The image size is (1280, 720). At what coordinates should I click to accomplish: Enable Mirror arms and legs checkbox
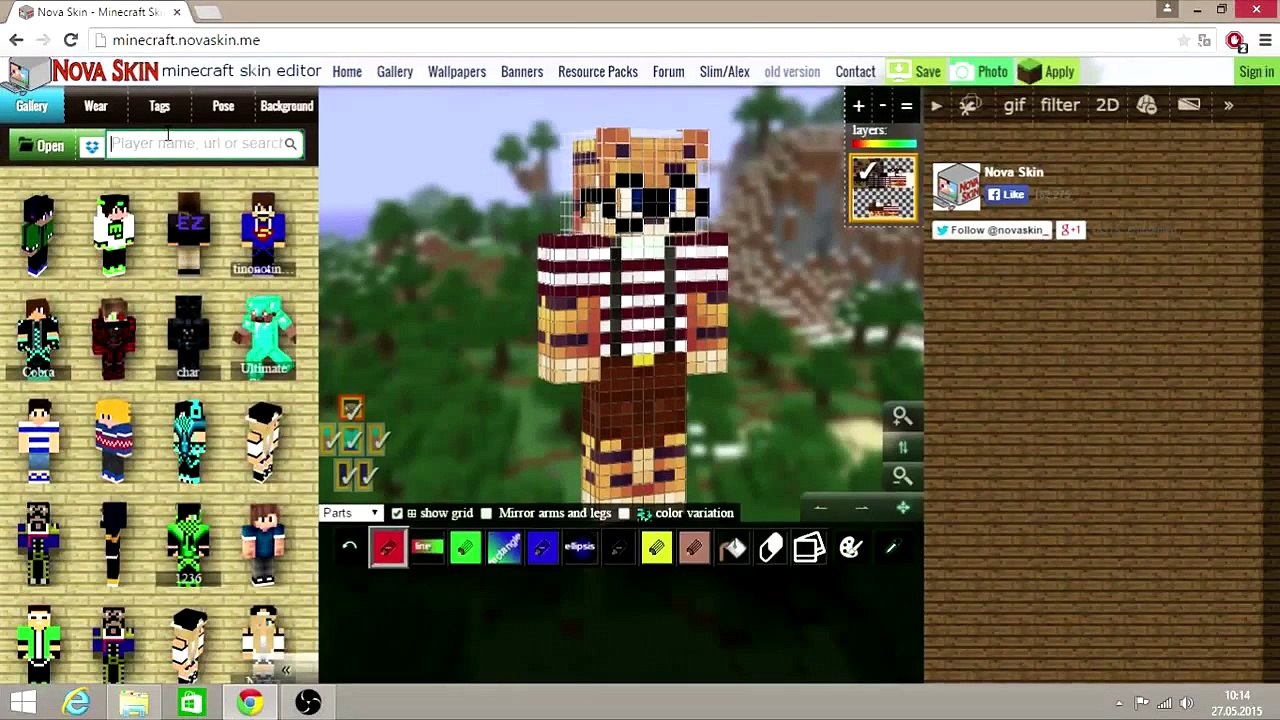coord(486,513)
